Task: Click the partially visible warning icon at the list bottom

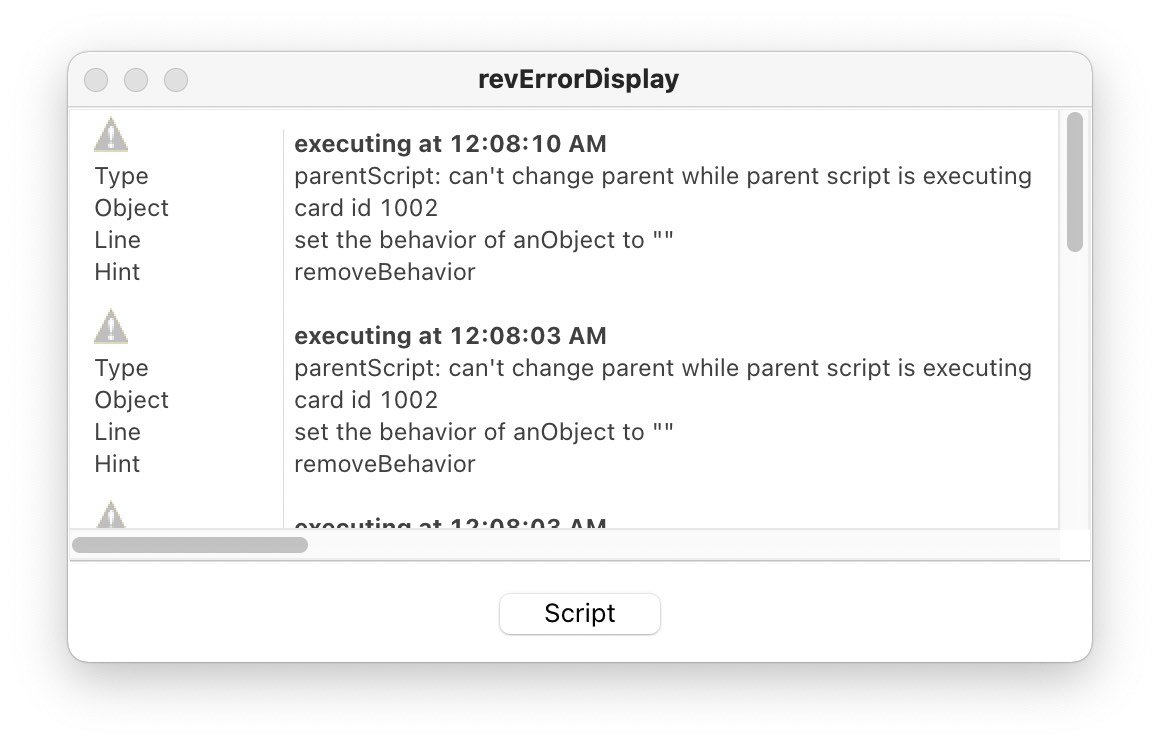Action: point(111,517)
